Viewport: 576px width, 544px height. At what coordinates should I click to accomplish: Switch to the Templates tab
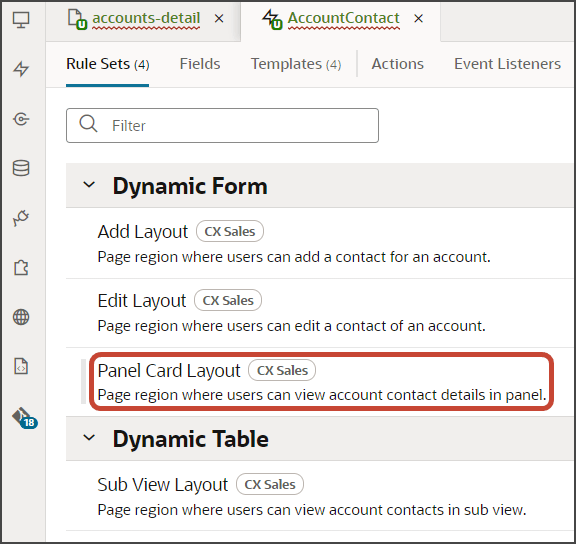pyautogui.click(x=296, y=64)
